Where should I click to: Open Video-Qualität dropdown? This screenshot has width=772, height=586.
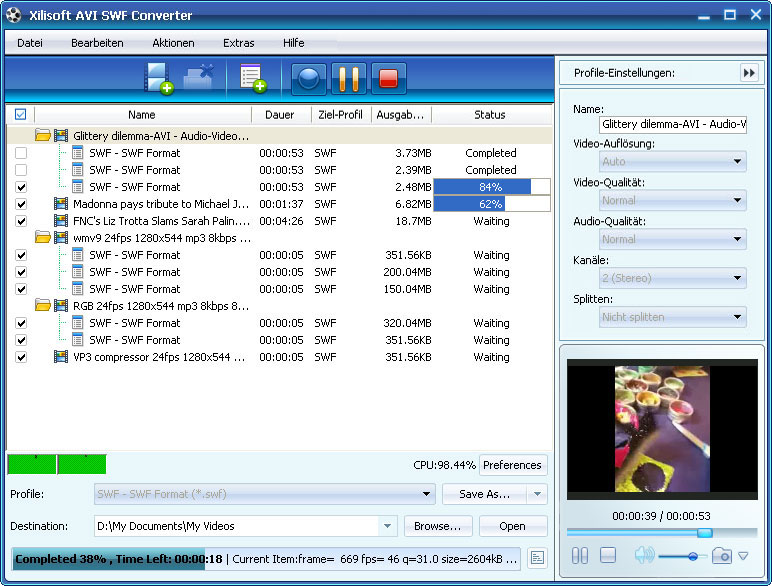pyautogui.click(x=673, y=200)
